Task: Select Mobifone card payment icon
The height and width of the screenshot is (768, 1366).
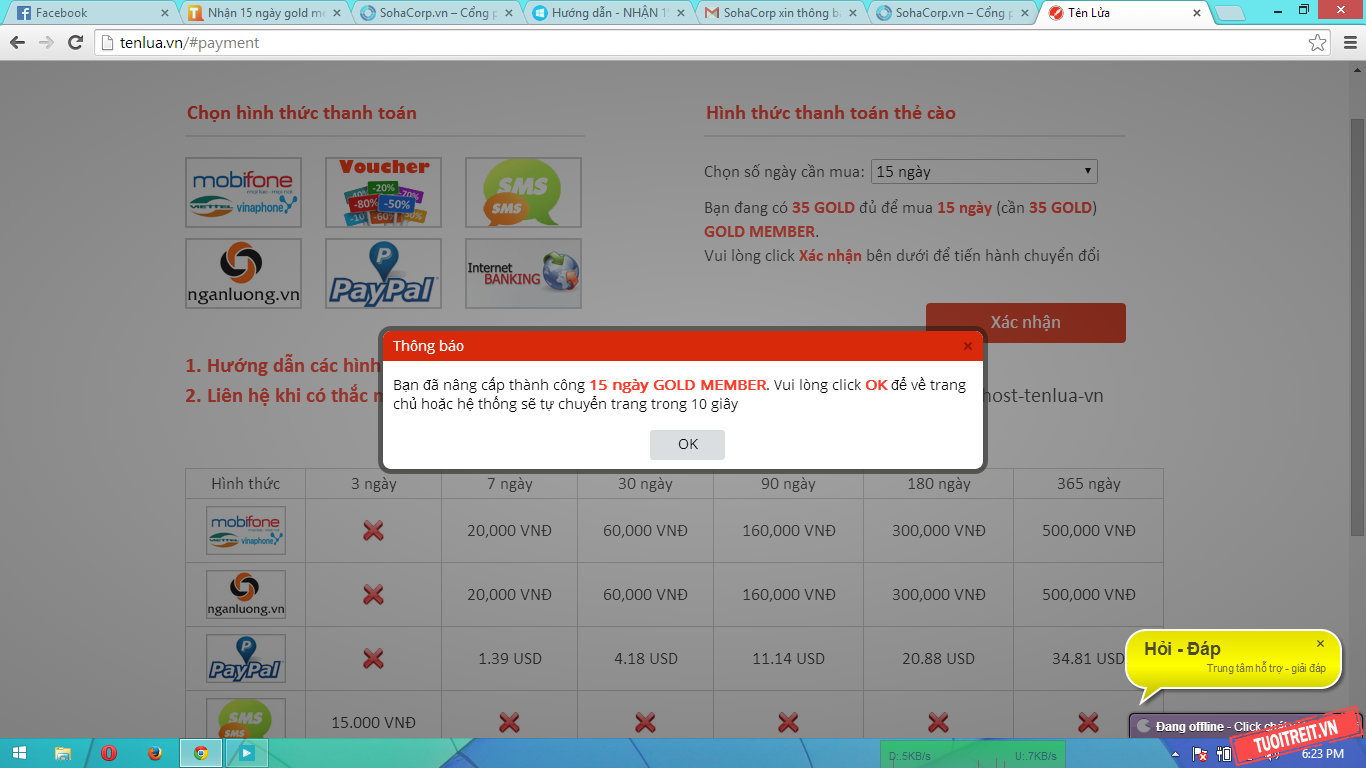Action: [243, 192]
